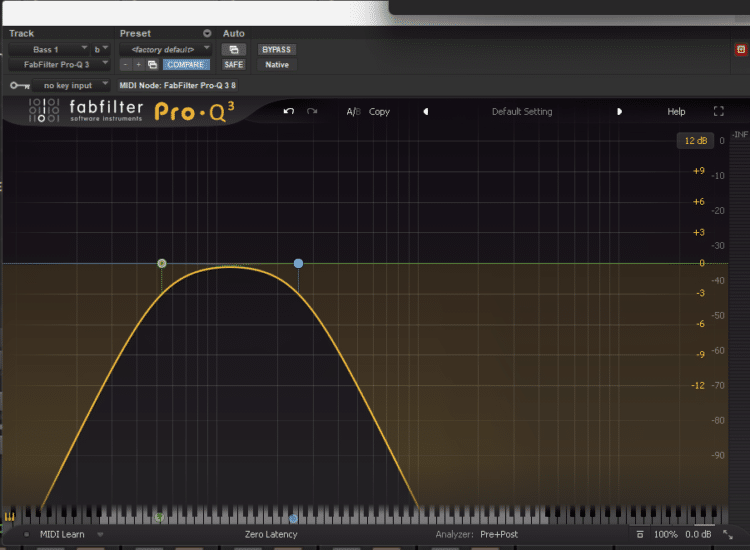Open the Default Setting preset browser
The height and width of the screenshot is (550, 750).
point(522,111)
